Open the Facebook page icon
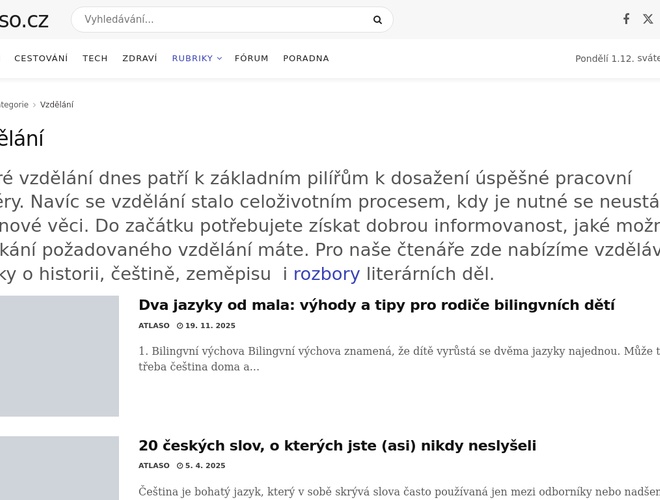The height and width of the screenshot is (500, 660). pyautogui.click(x=626, y=19)
